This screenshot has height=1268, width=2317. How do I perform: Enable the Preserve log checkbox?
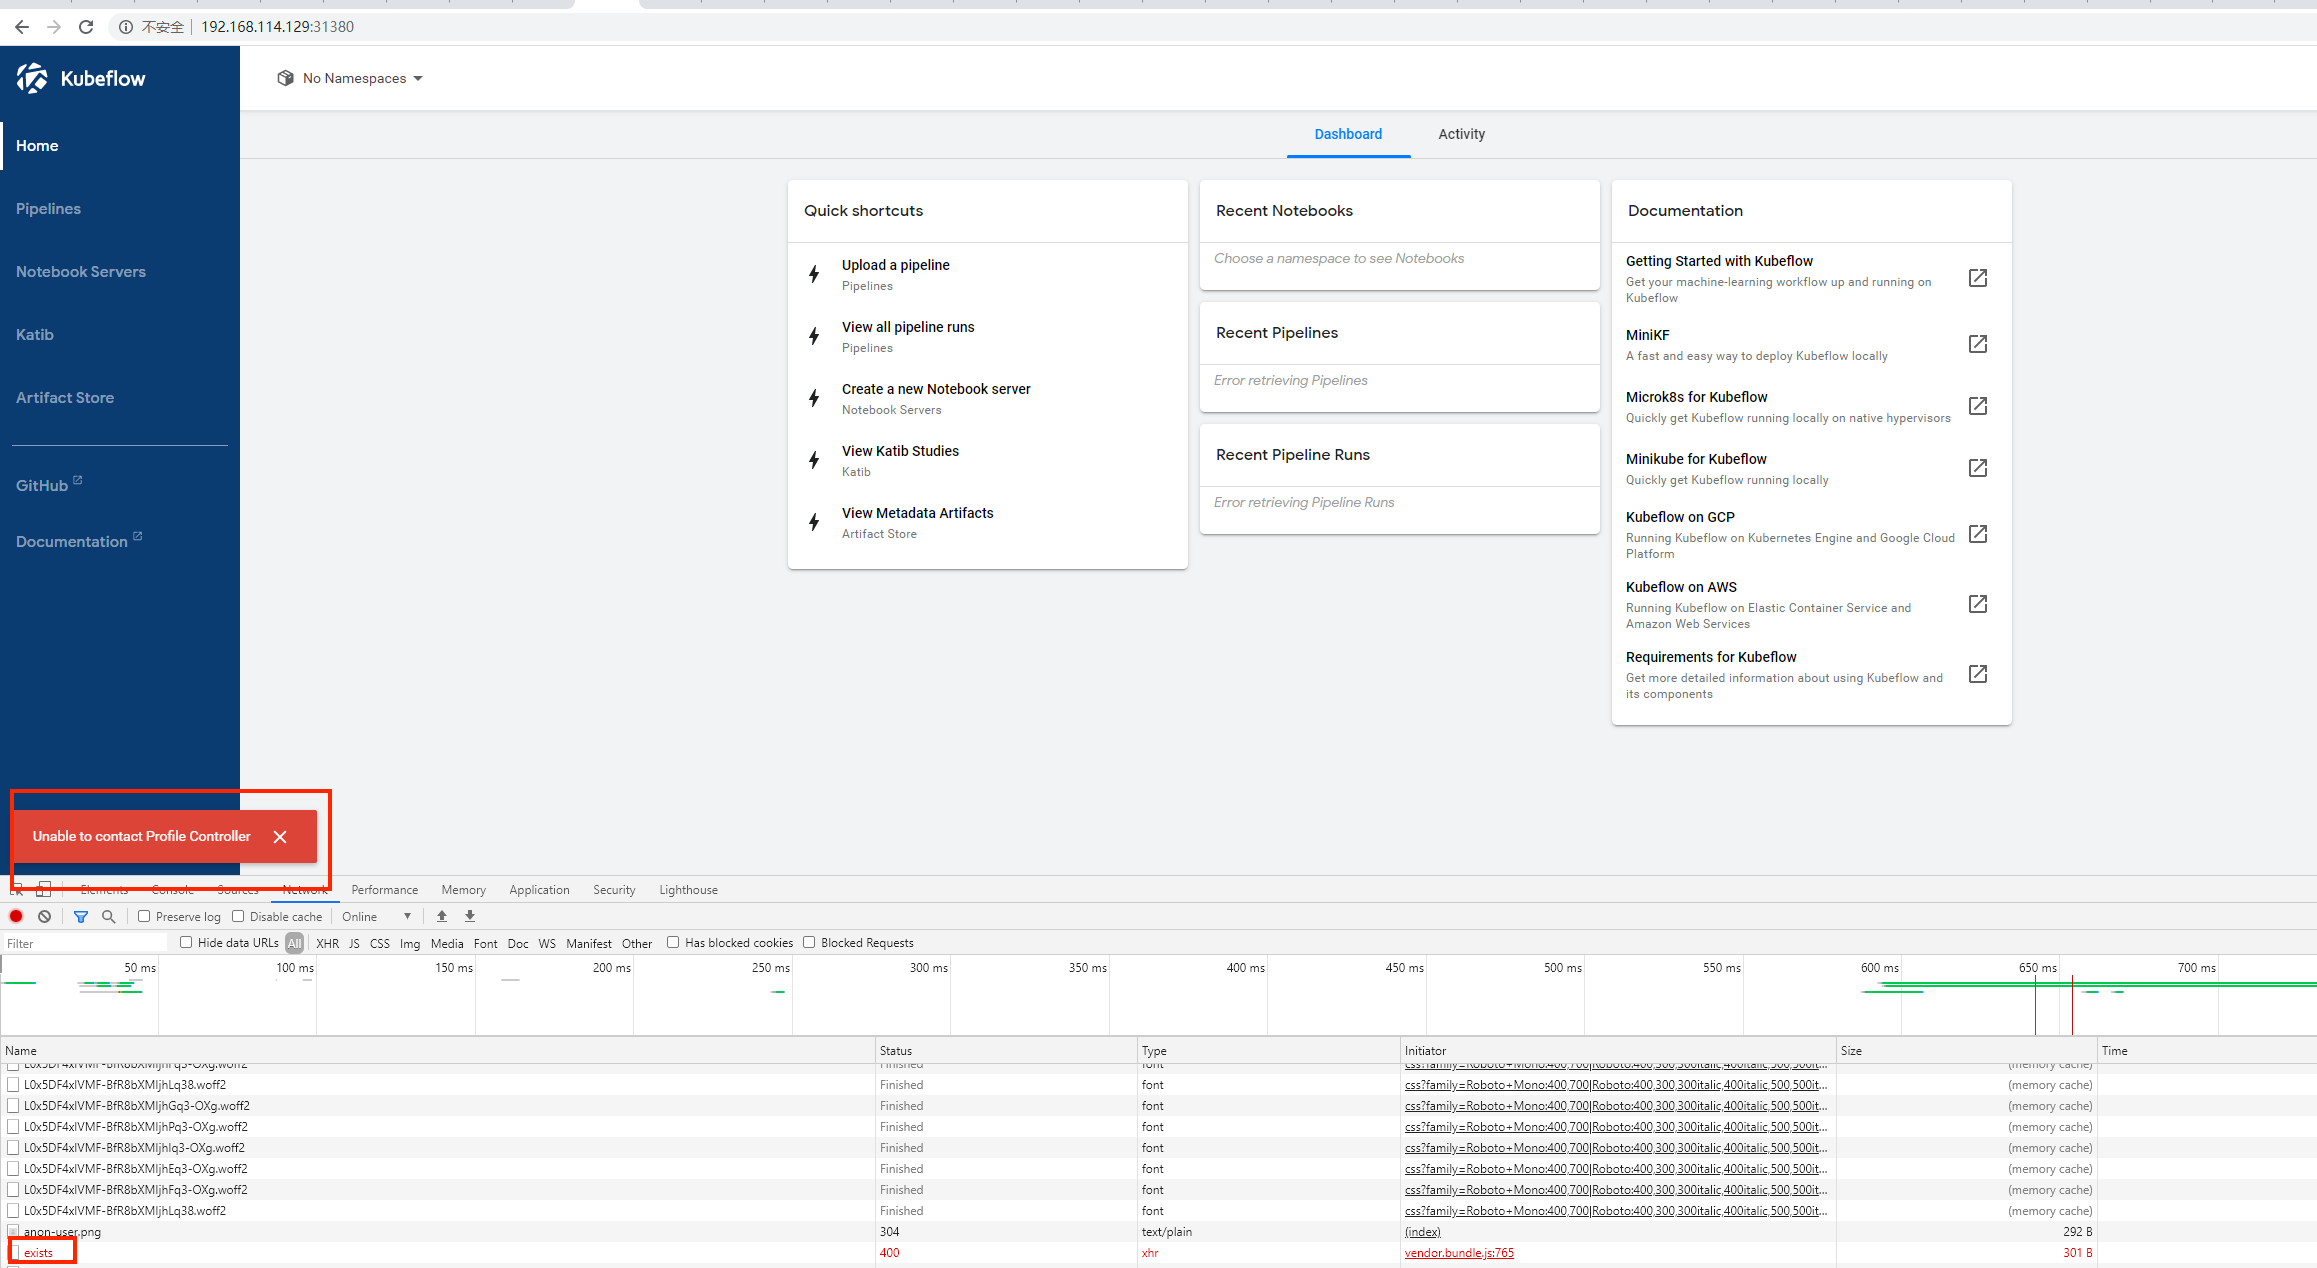tap(144, 915)
